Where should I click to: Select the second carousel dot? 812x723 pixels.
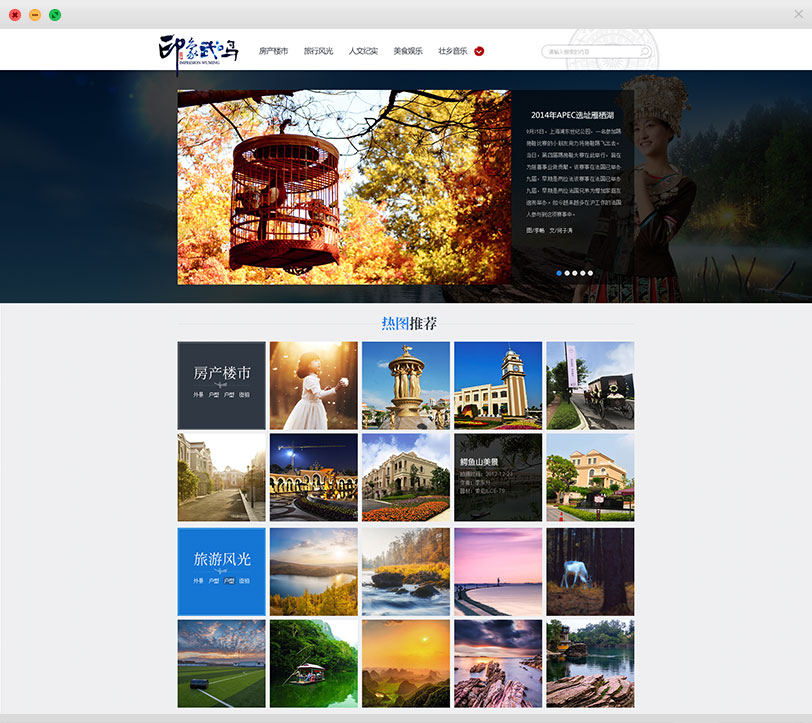point(567,273)
